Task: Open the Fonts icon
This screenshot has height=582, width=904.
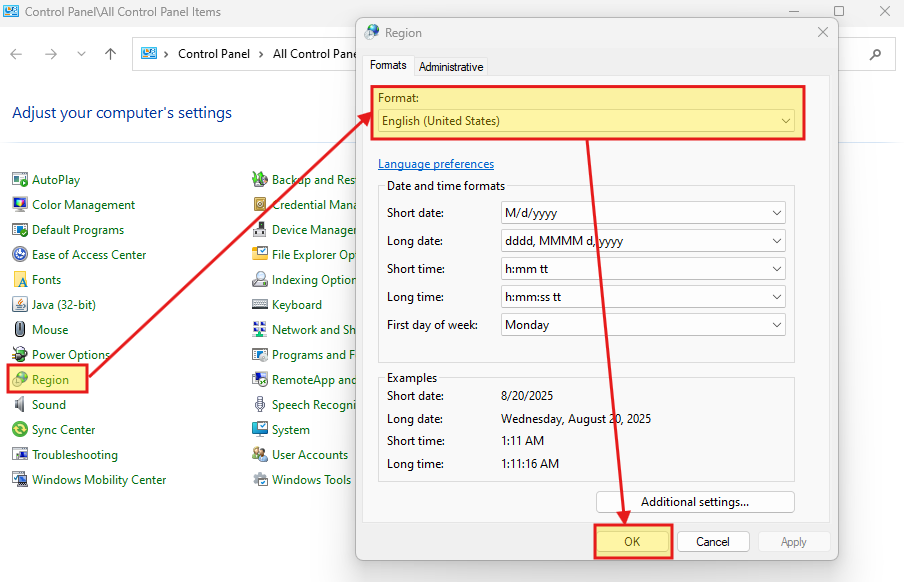Action: [20, 280]
